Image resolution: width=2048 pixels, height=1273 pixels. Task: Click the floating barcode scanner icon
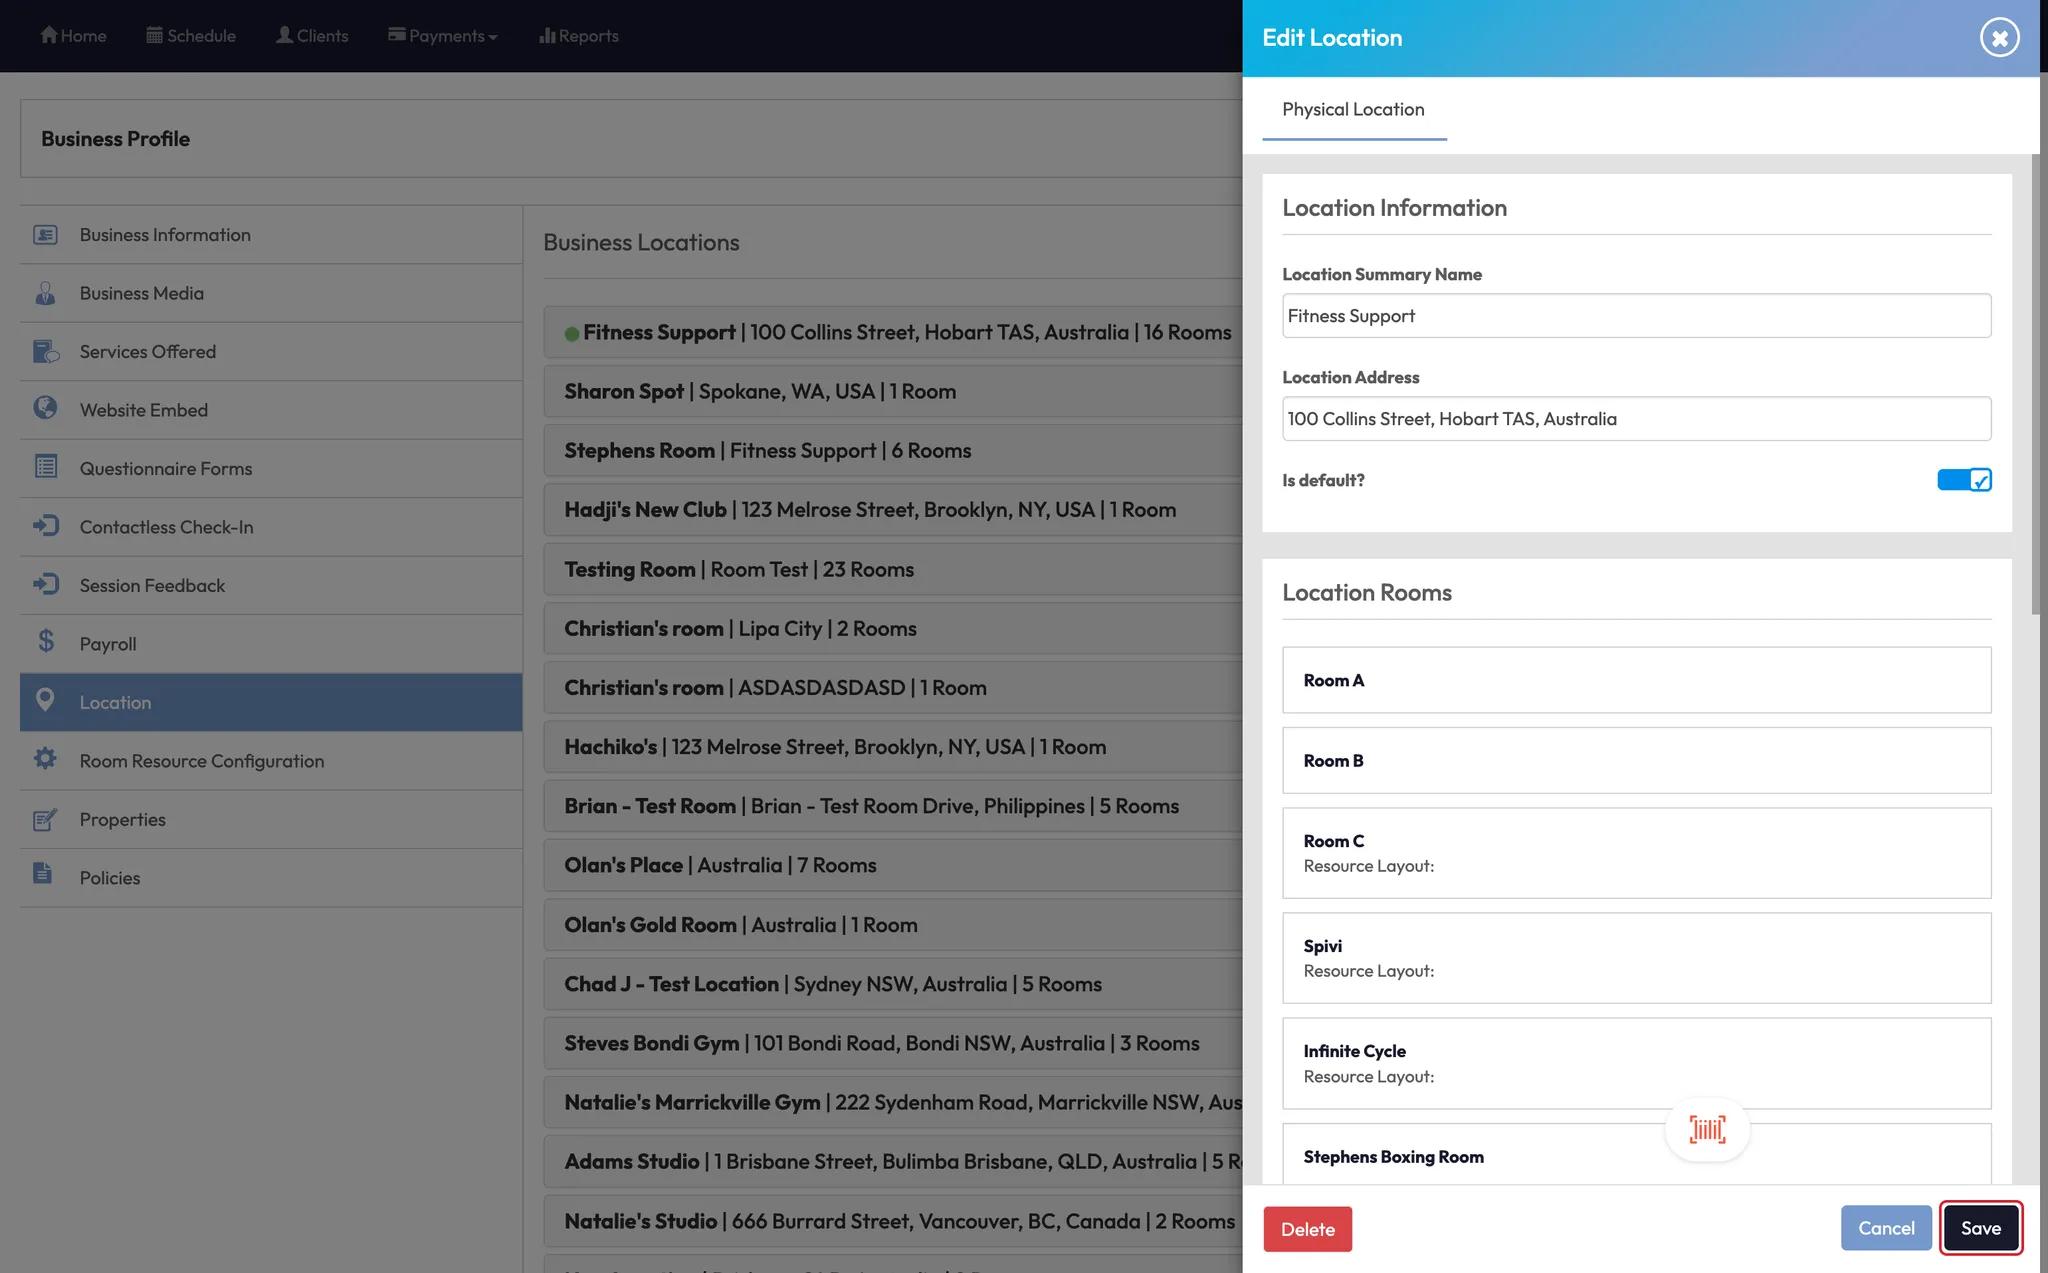click(1707, 1130)
